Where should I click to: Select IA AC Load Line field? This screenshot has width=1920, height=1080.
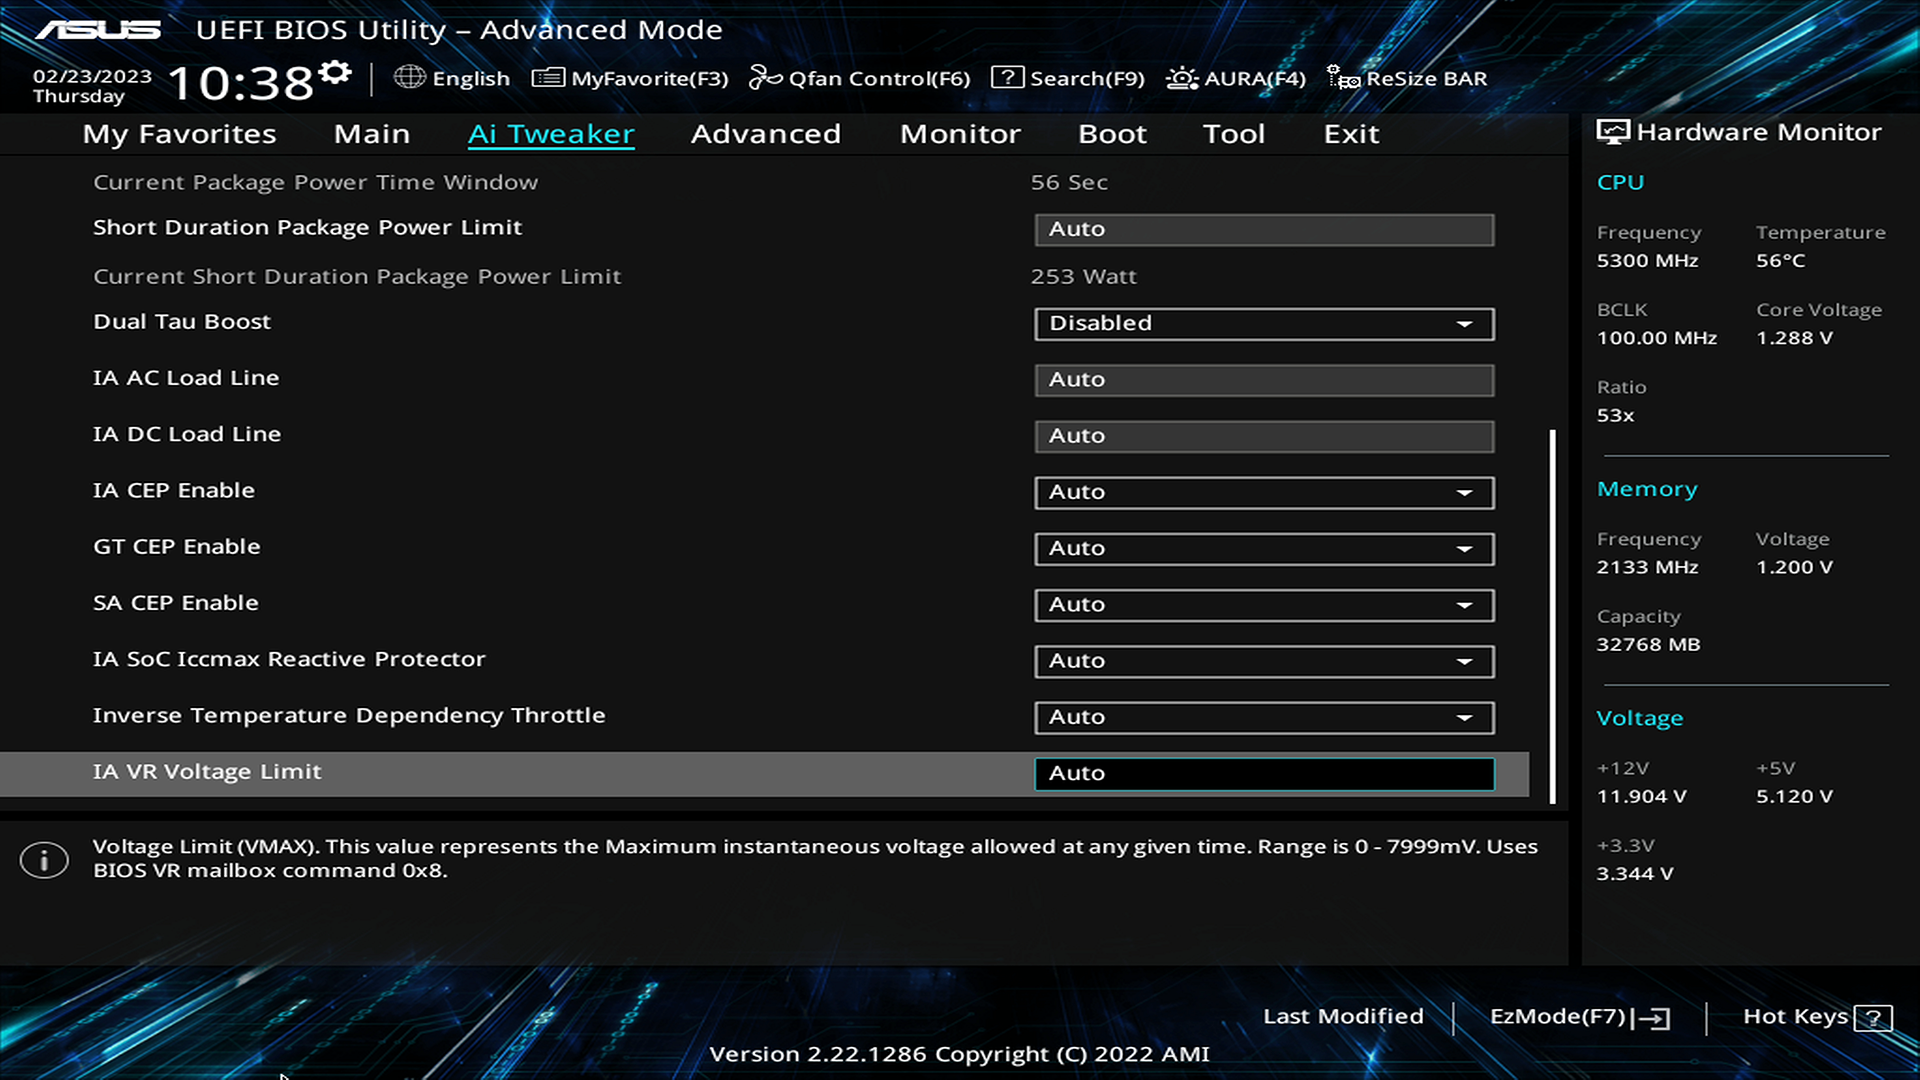point(1264,380)
